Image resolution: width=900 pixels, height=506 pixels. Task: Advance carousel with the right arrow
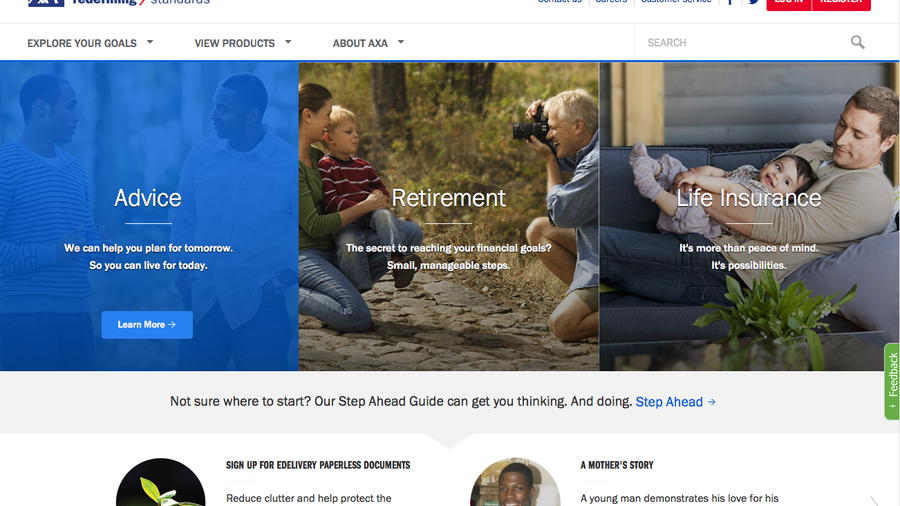click(874, 500)
